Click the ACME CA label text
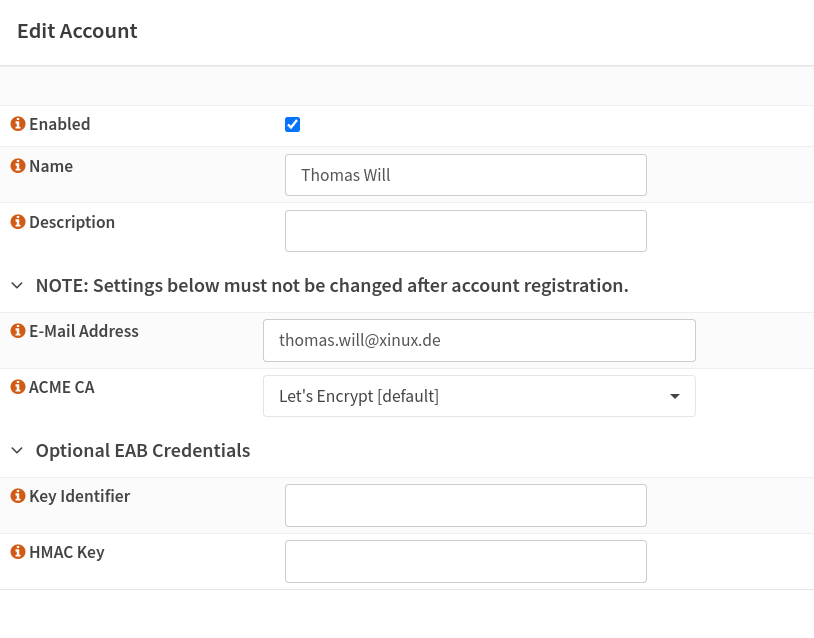The width and height of the screenshot is (814, 638). click(x=62, y=387)
